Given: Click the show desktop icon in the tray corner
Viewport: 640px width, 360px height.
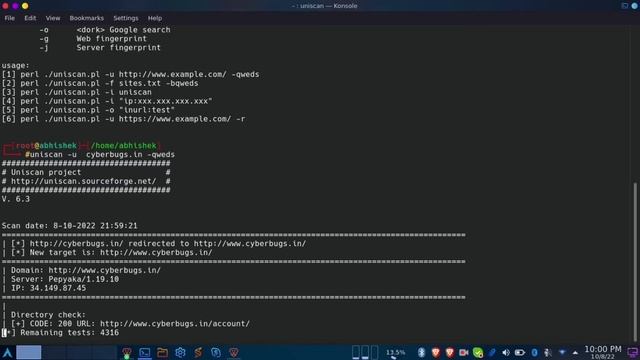Looking at the screenshot, I should click(633, 352).
